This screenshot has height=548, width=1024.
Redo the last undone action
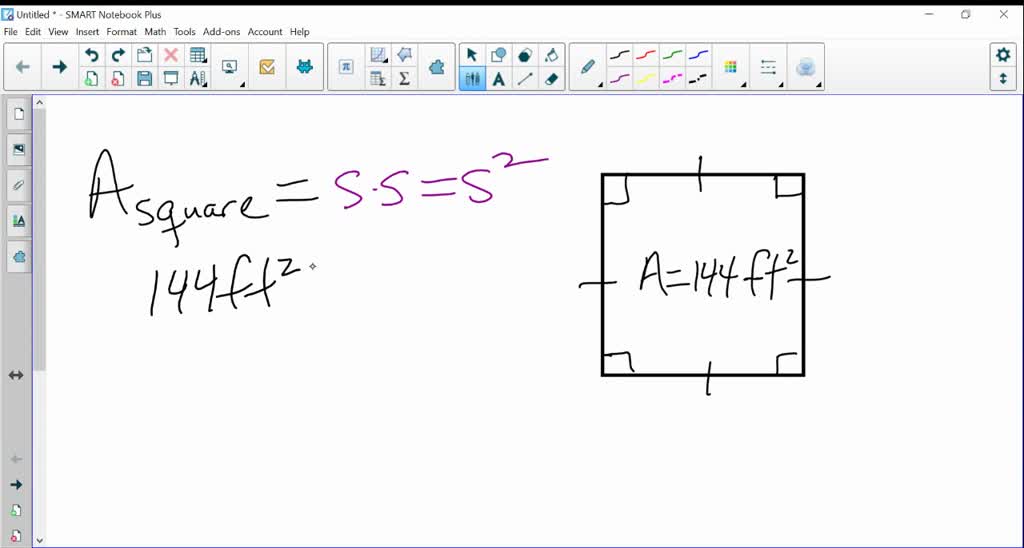pos(118,56)
